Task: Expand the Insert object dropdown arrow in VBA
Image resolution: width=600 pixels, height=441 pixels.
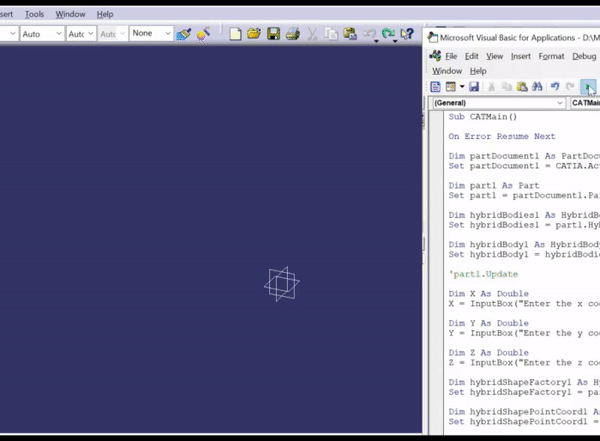Action: (462, 87)
